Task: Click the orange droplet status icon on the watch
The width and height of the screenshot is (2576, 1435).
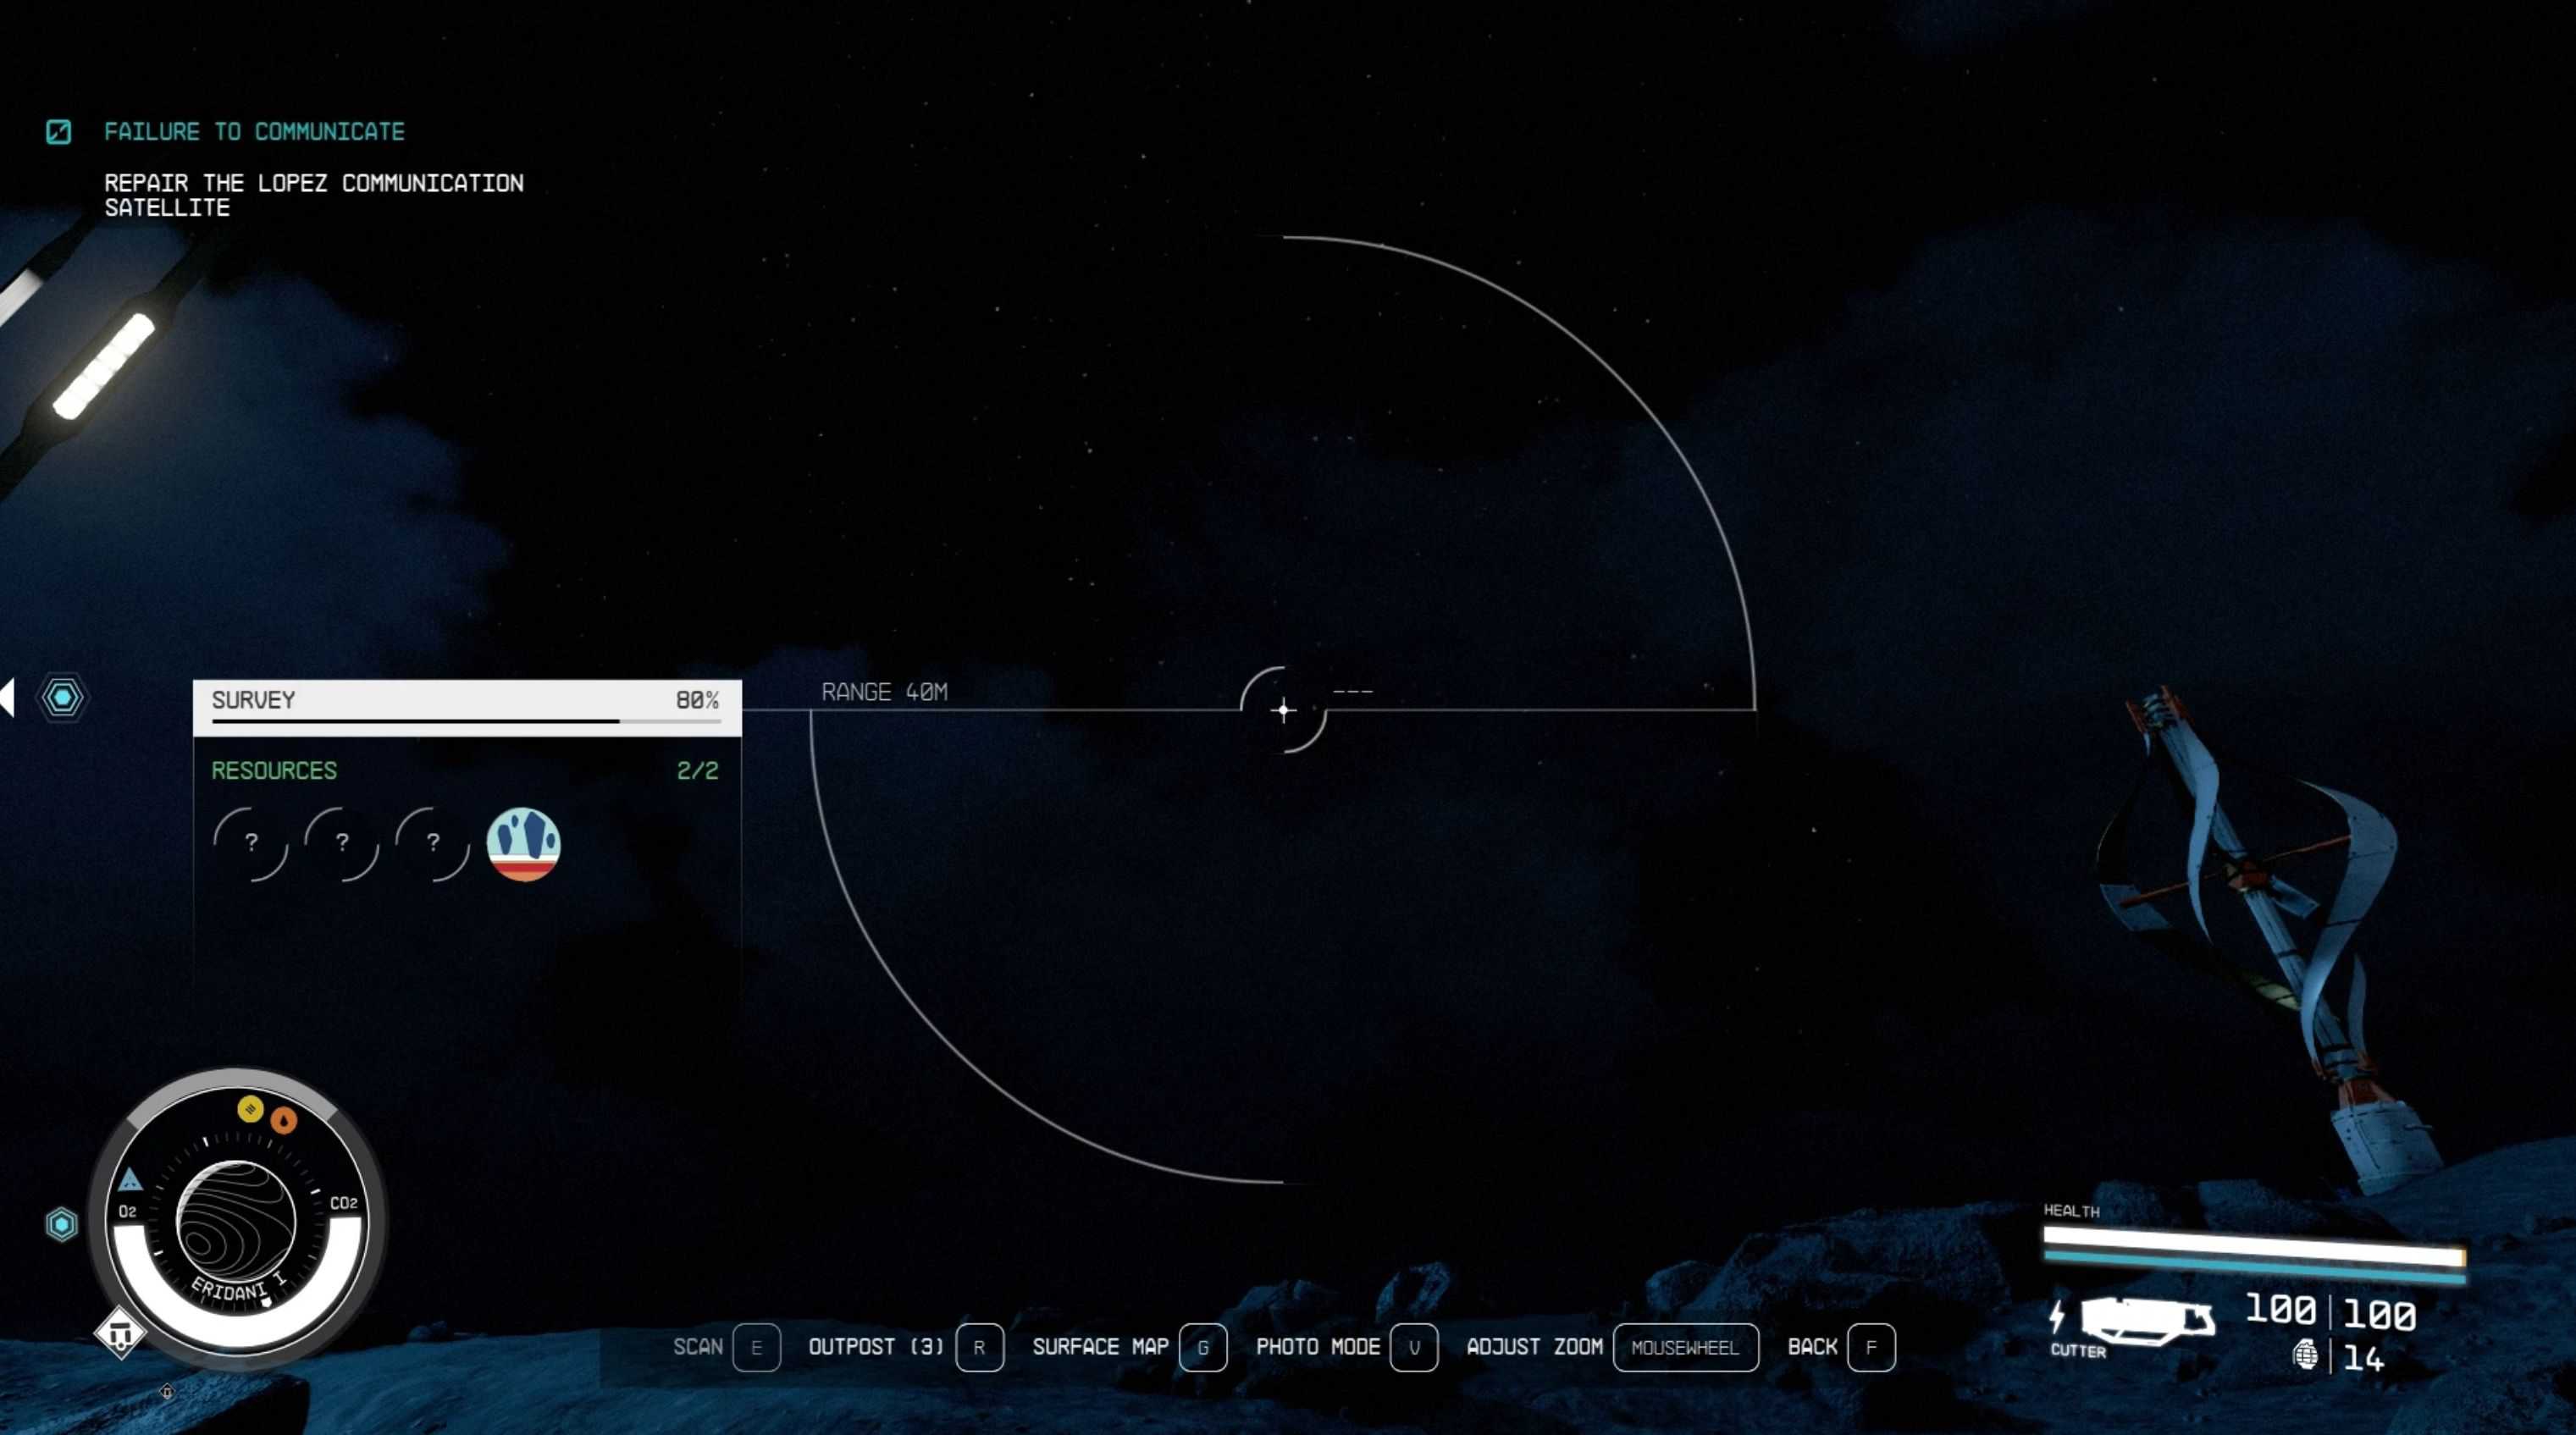Action: point(284,1120)
